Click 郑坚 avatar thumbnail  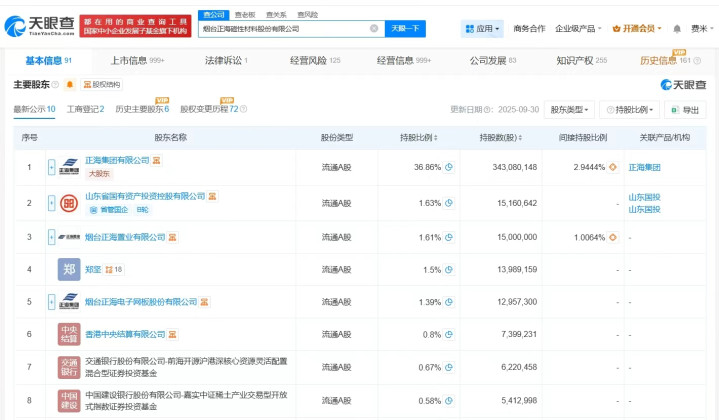tap(68, 269)
